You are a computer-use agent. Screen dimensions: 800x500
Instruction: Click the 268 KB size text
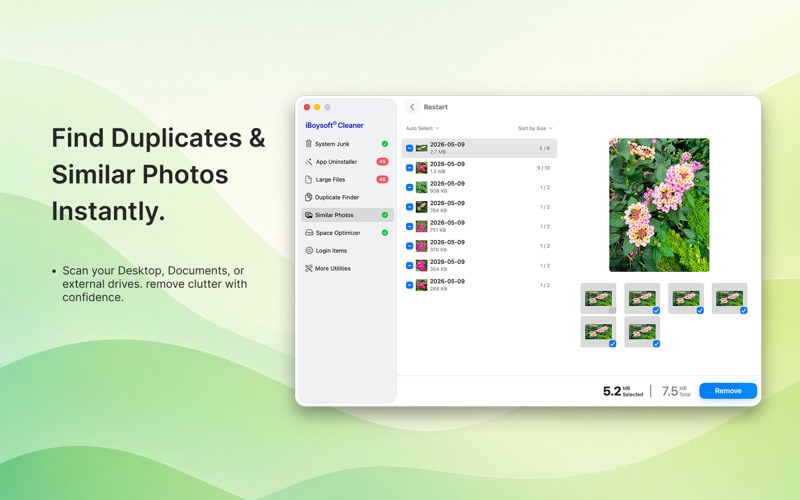pyautogui.click(x=438, y=289)
